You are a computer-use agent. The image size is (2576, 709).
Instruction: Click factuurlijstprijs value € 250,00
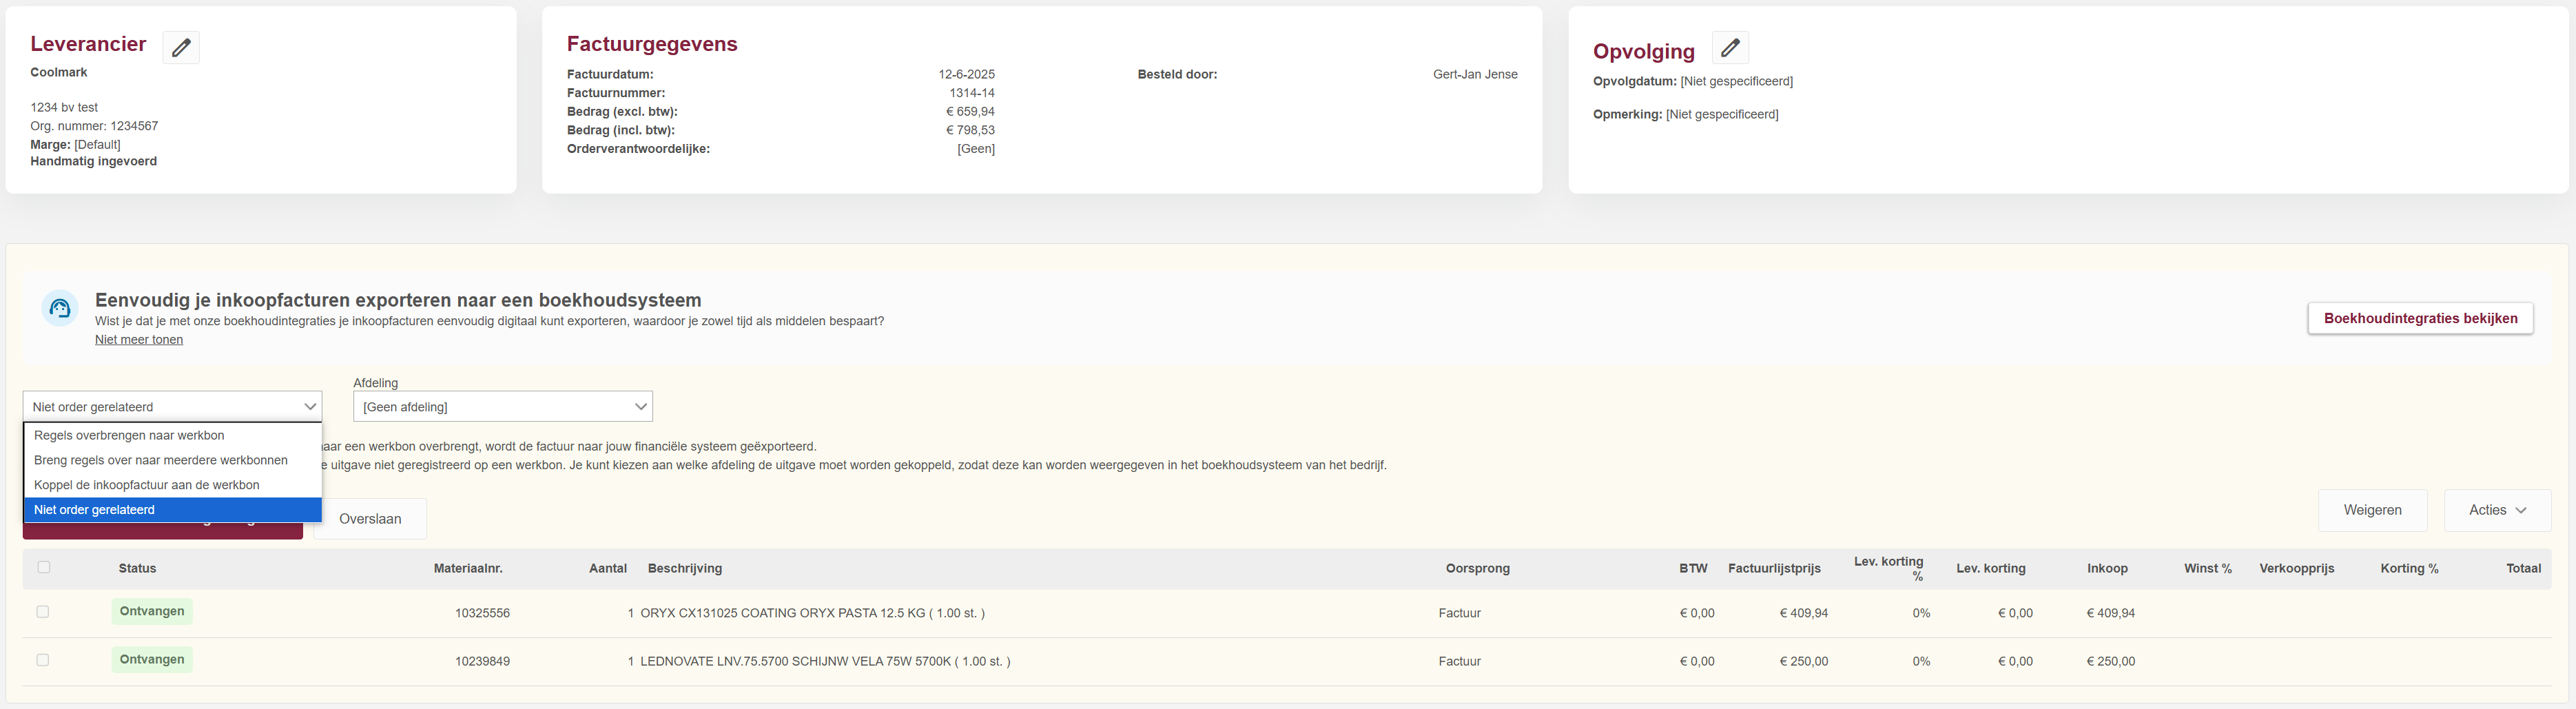coord(1803,661)
